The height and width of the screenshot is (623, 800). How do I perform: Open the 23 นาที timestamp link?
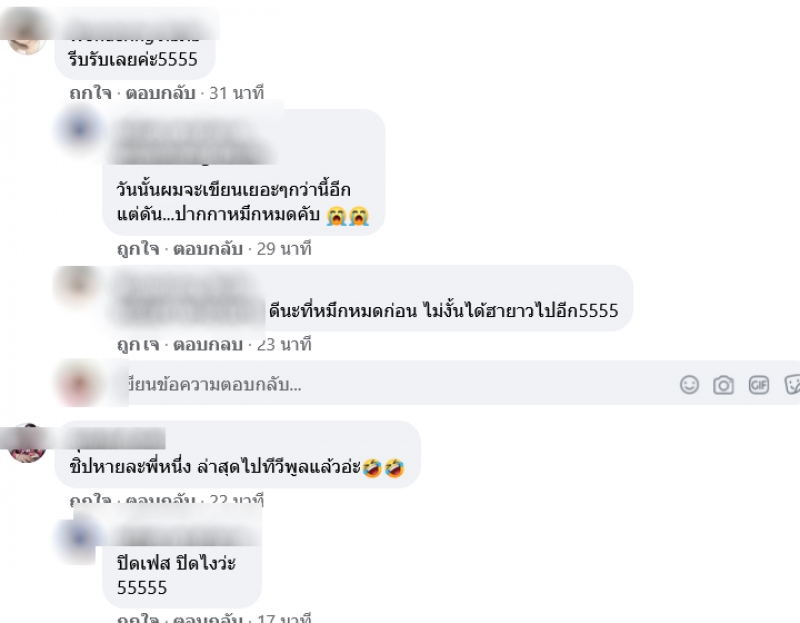(284, 344)
